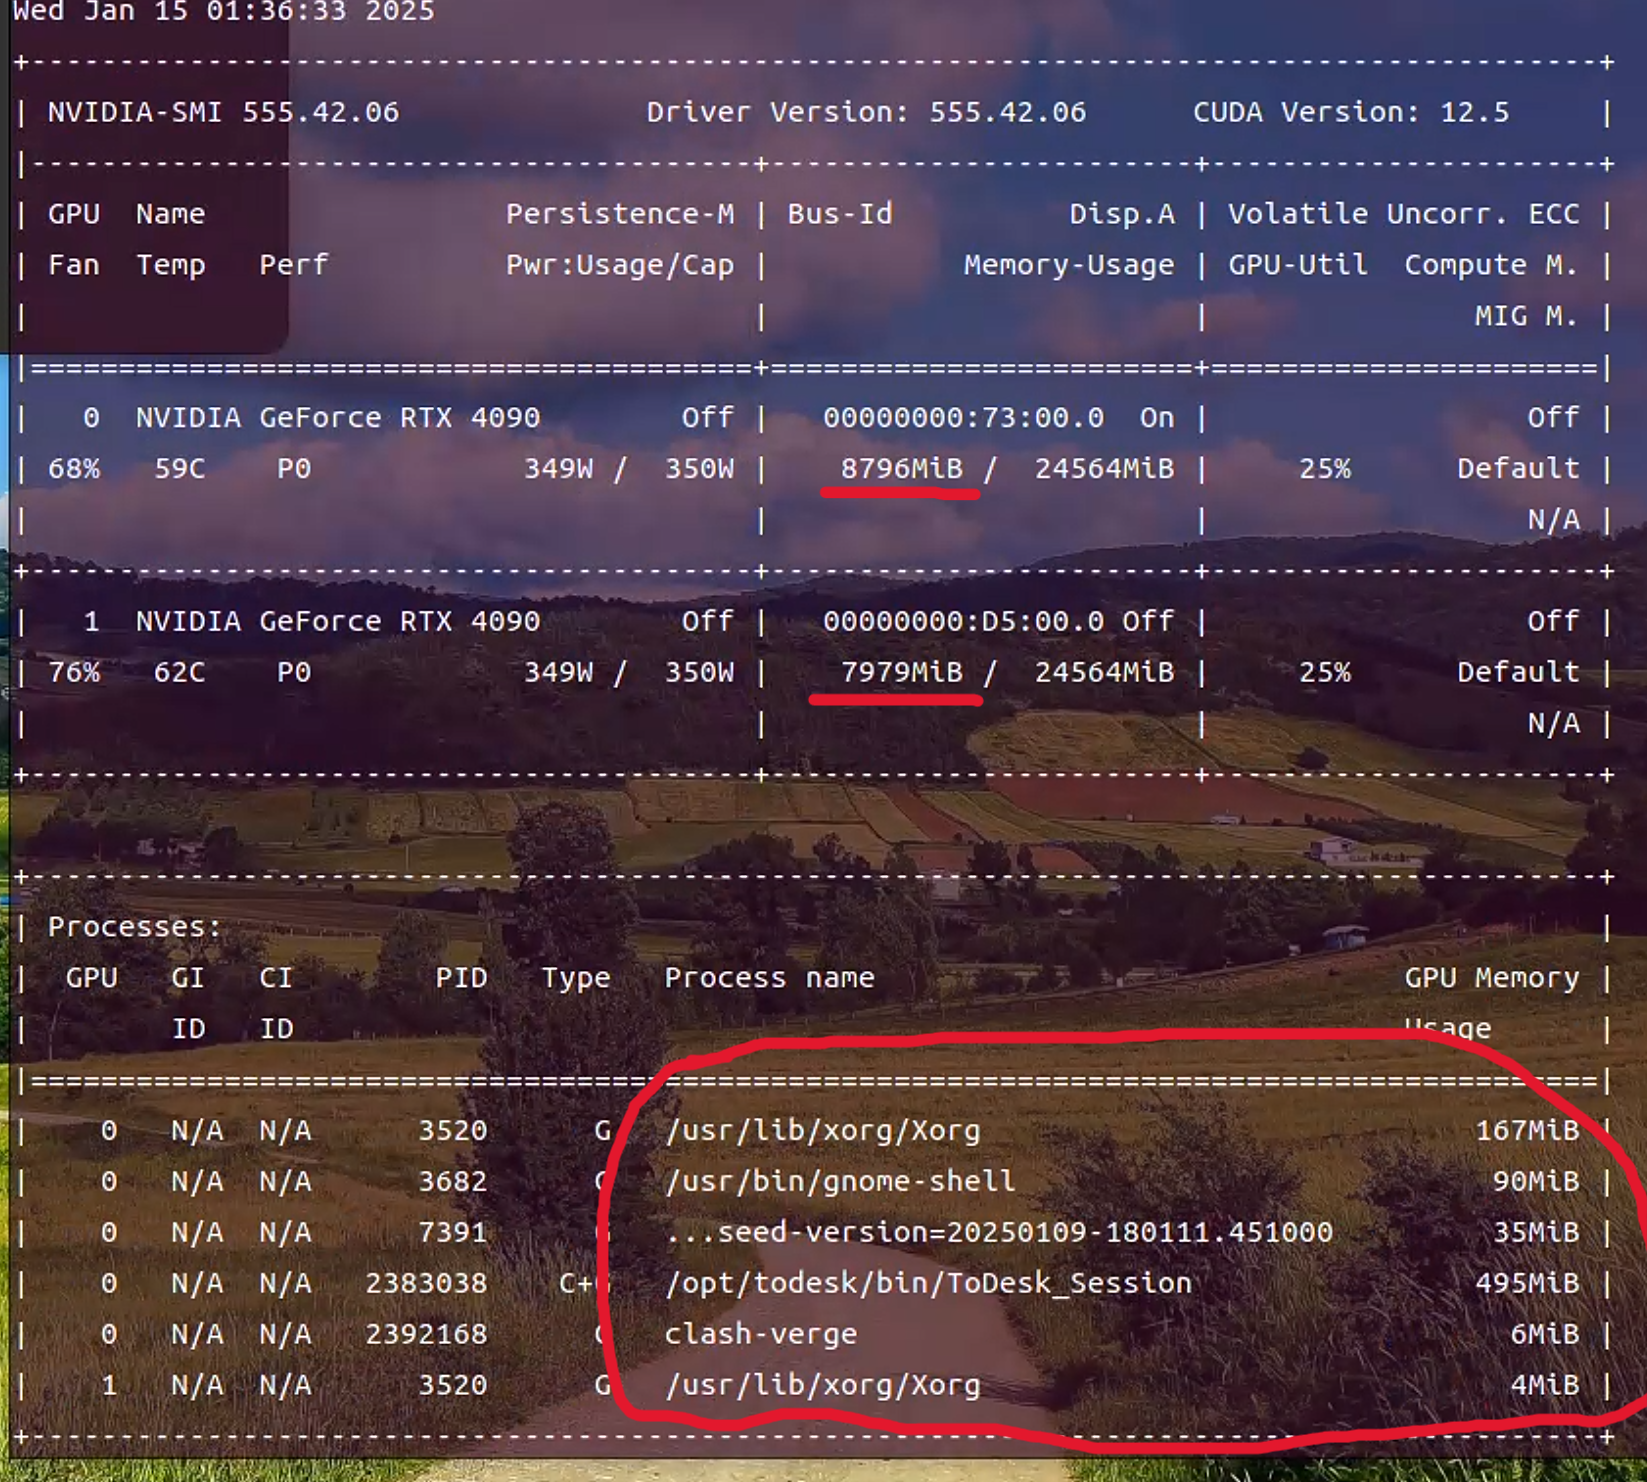Click '349W' power usage in the 59C row
This screenshot has height=1482, width=1647.
[559, 468]
